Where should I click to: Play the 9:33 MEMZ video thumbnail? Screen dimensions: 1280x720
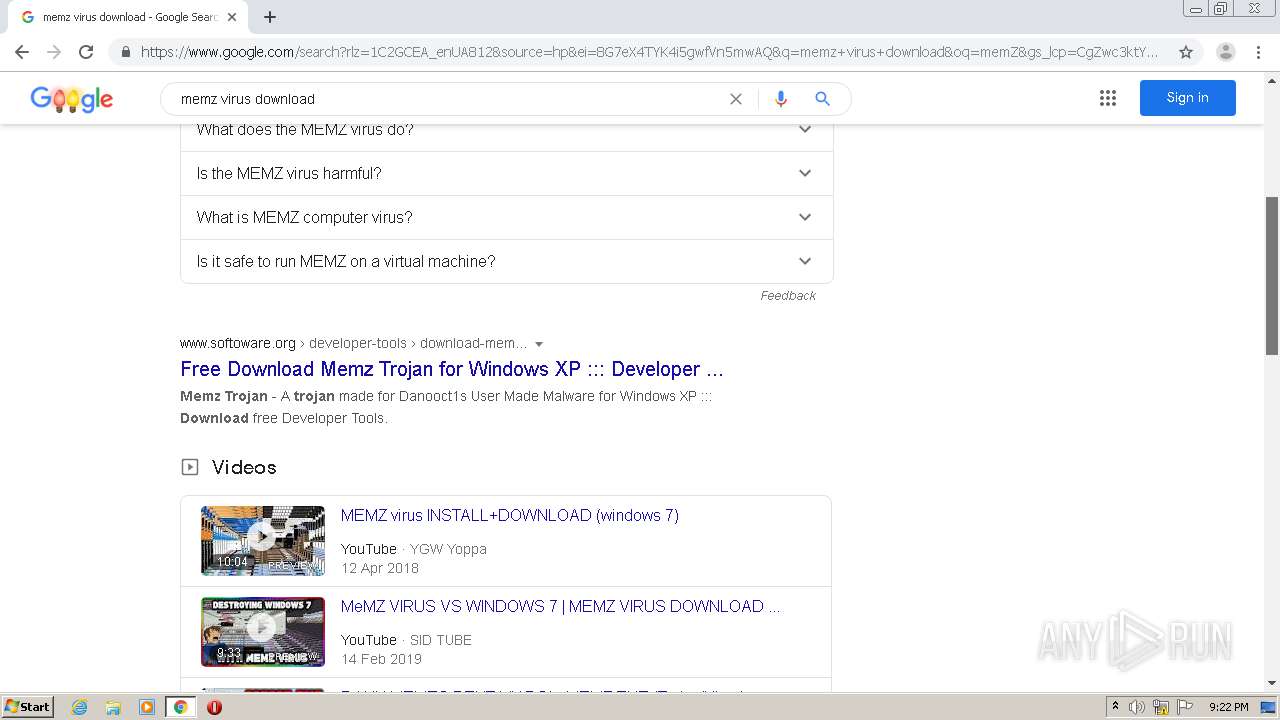click(x=263, y=632)
